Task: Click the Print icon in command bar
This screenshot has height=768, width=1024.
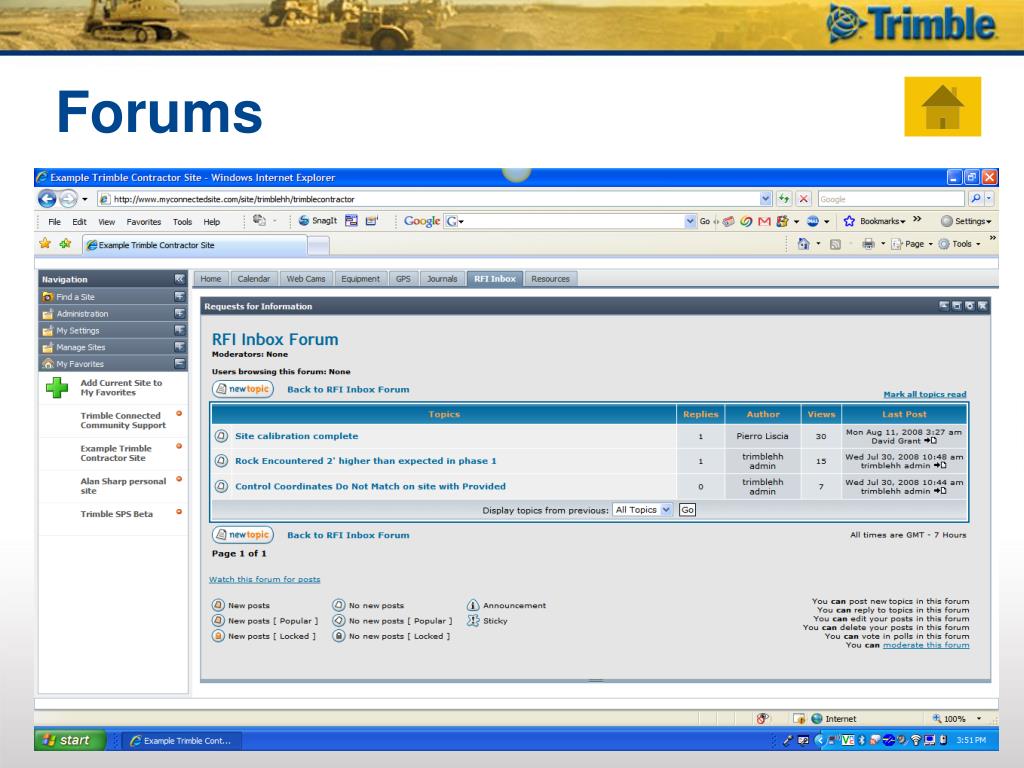Action: pos(868,244)
